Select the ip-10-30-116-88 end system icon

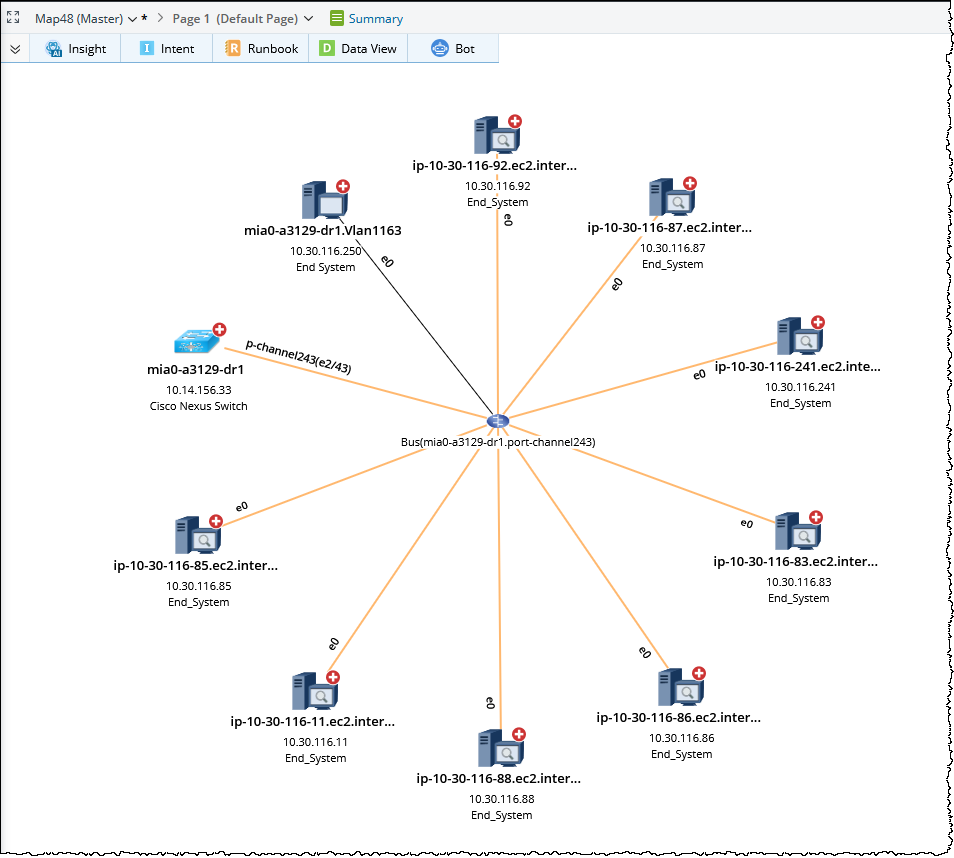pyautogui.click(x=501, y=748)
